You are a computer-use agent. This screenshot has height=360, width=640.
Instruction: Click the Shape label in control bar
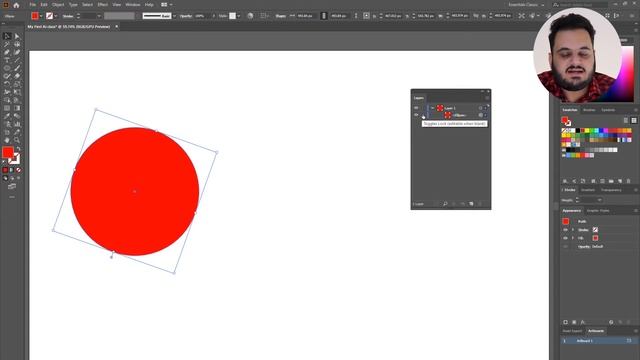[280, 16]
